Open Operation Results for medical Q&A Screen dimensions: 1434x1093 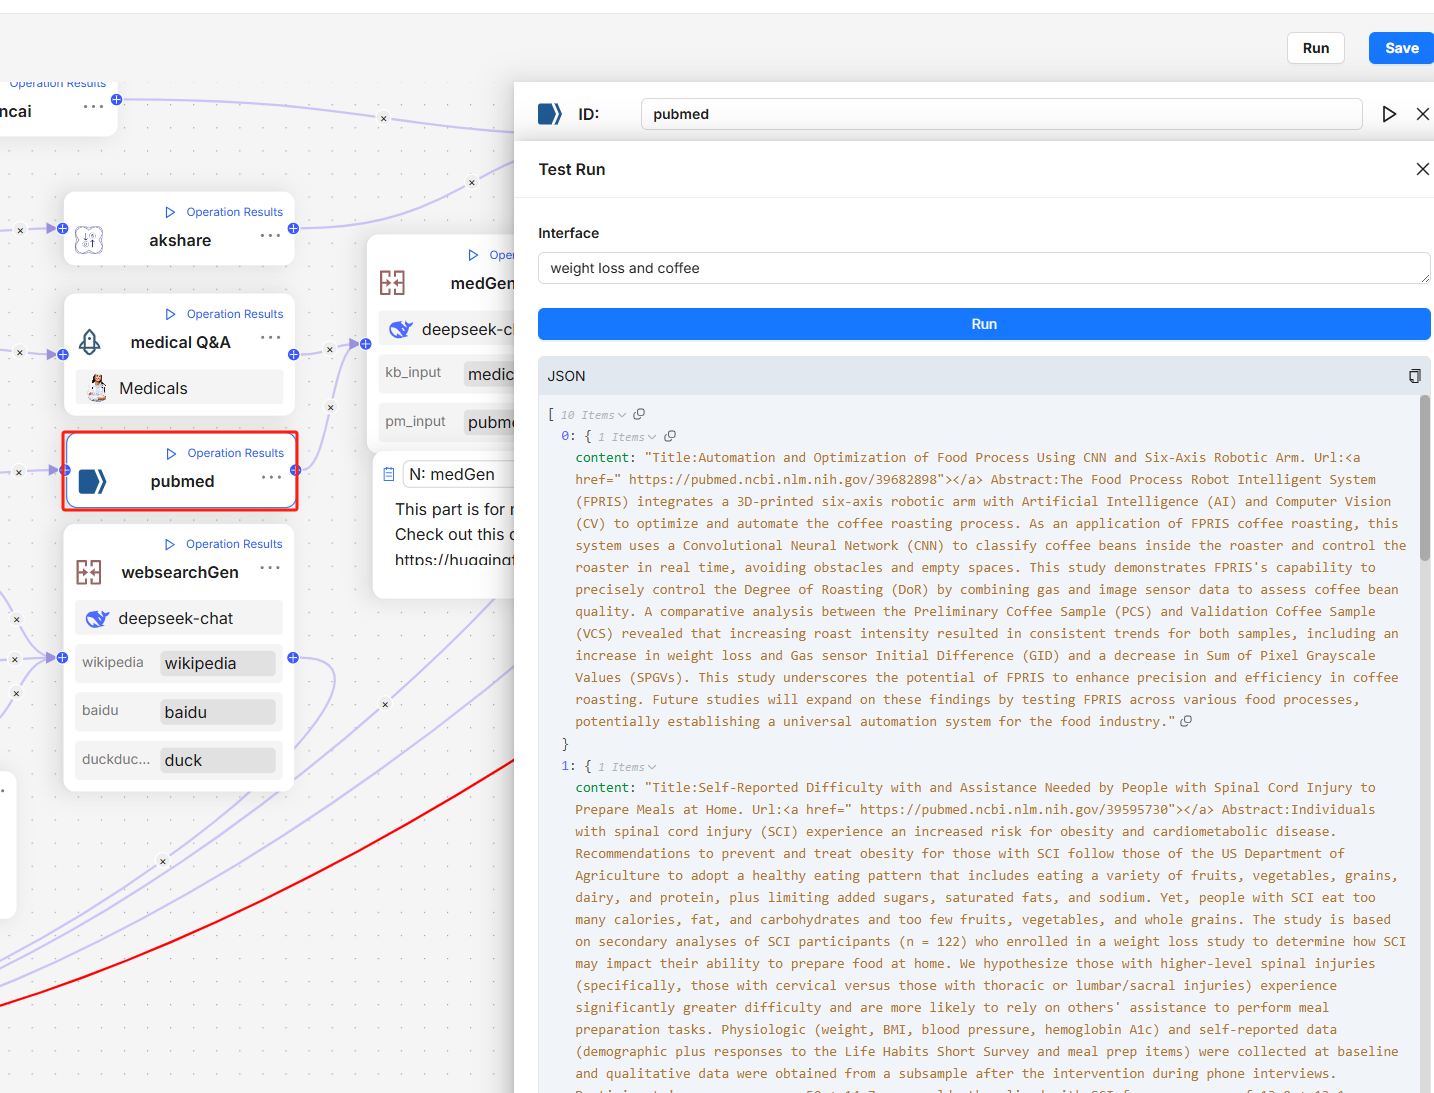click(x=225, y=314)
